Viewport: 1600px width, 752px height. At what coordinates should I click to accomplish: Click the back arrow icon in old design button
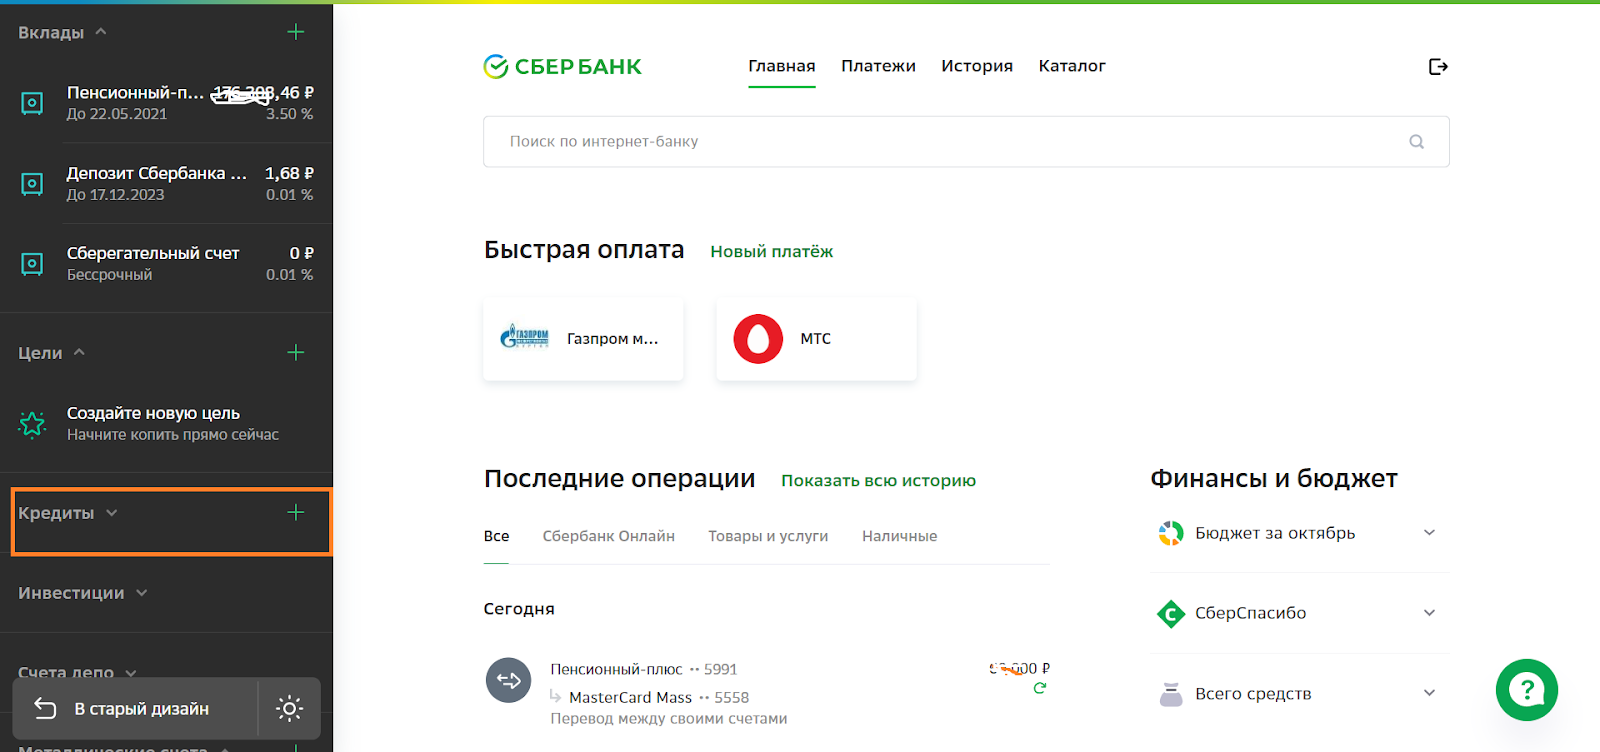45,708
